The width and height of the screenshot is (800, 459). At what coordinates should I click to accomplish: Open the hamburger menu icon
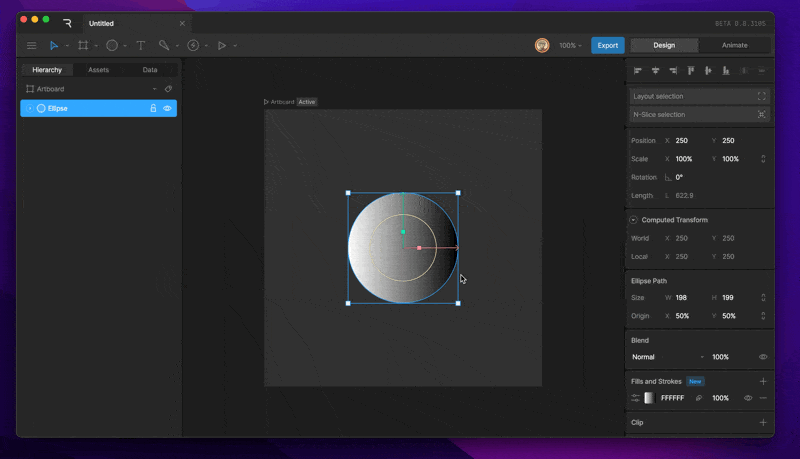point(32,45)
